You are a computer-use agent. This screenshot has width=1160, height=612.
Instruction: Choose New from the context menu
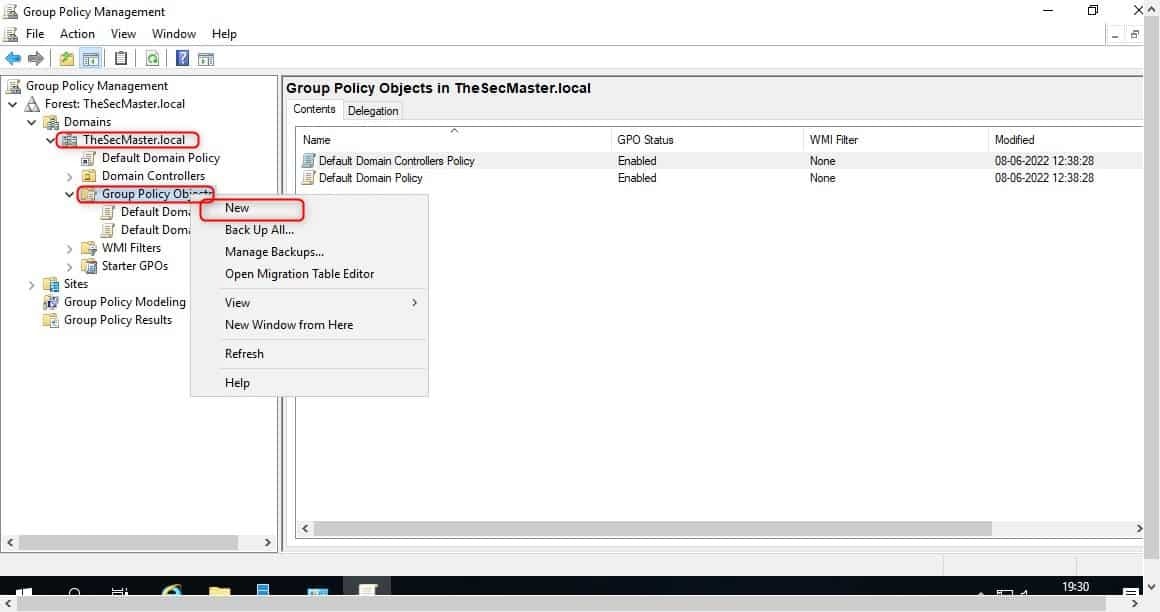click(x=309, y=209)
